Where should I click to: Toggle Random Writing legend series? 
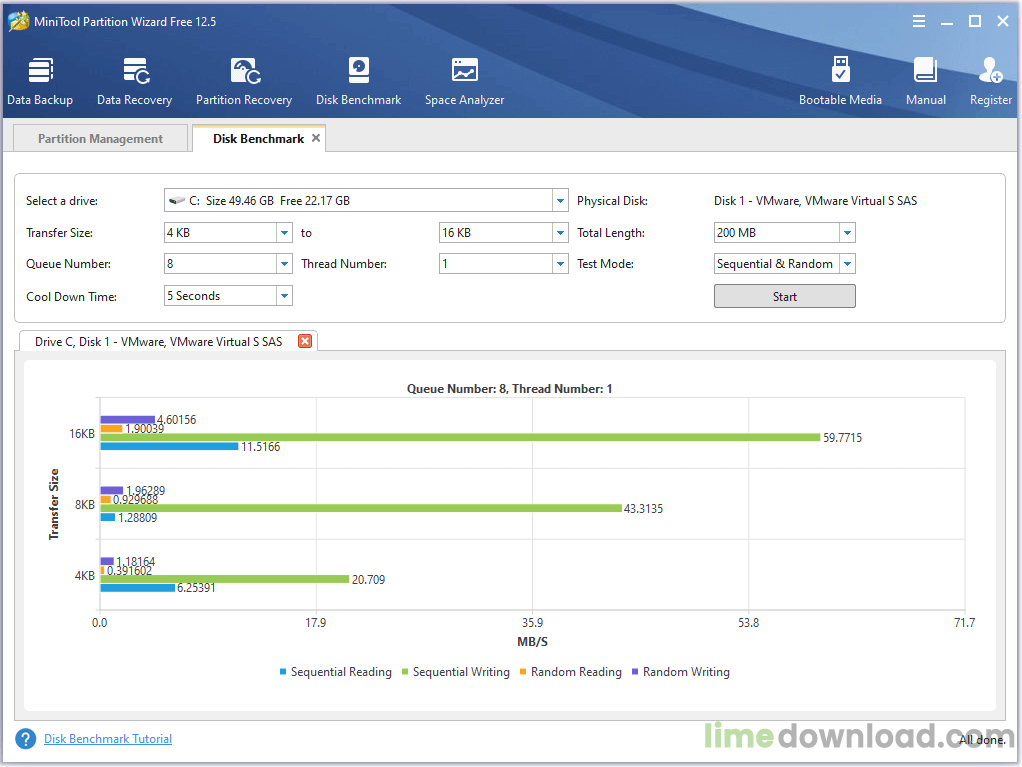click(680, 672)
